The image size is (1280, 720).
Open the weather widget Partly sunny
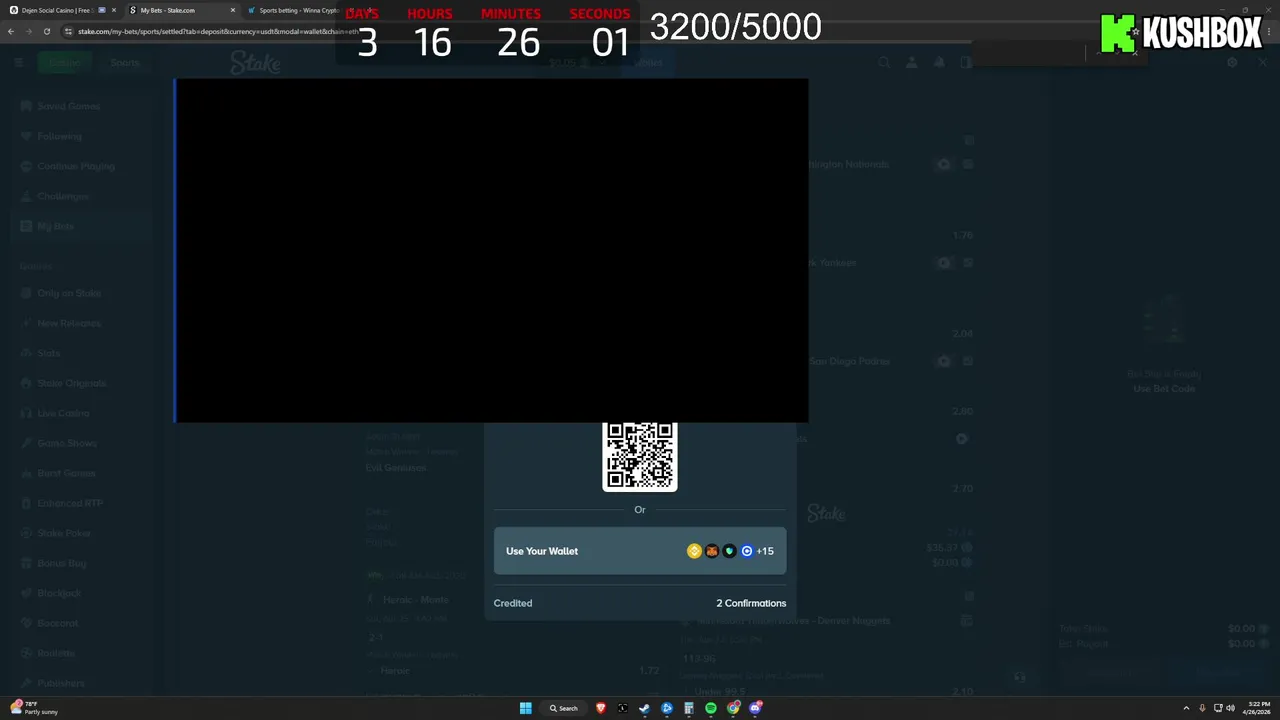coord(35,708)
